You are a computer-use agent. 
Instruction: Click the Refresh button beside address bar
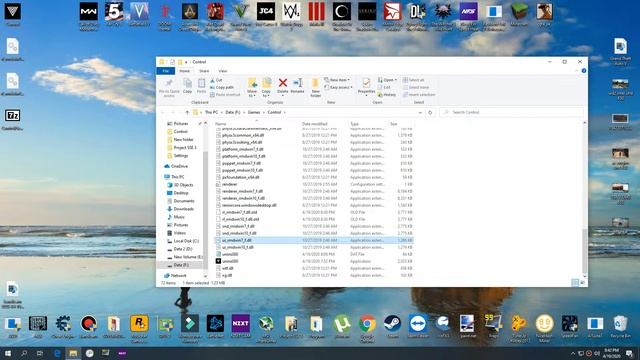[430, 112]
